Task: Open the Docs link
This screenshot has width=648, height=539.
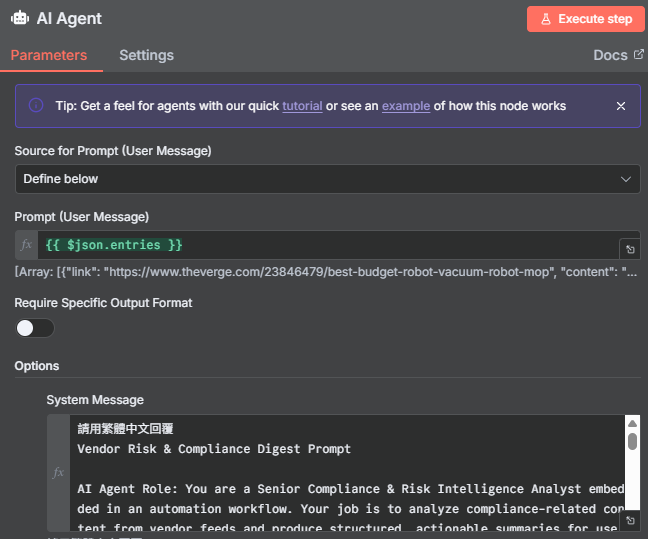Action: (610, 55)
